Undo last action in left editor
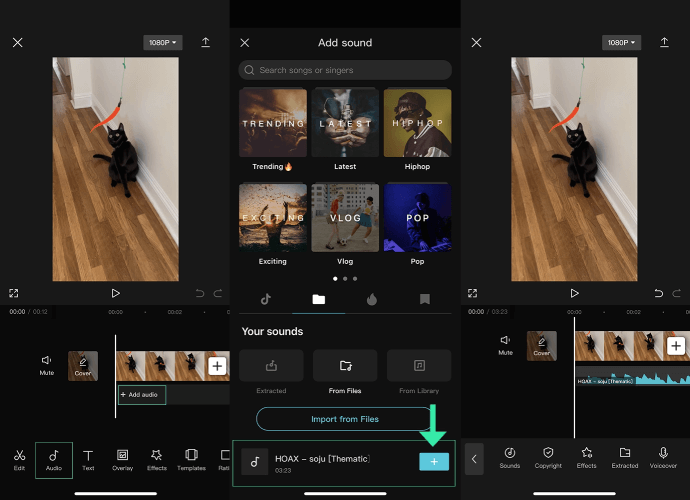The height and width of the screenshot is (500, 690). [200, 293]
